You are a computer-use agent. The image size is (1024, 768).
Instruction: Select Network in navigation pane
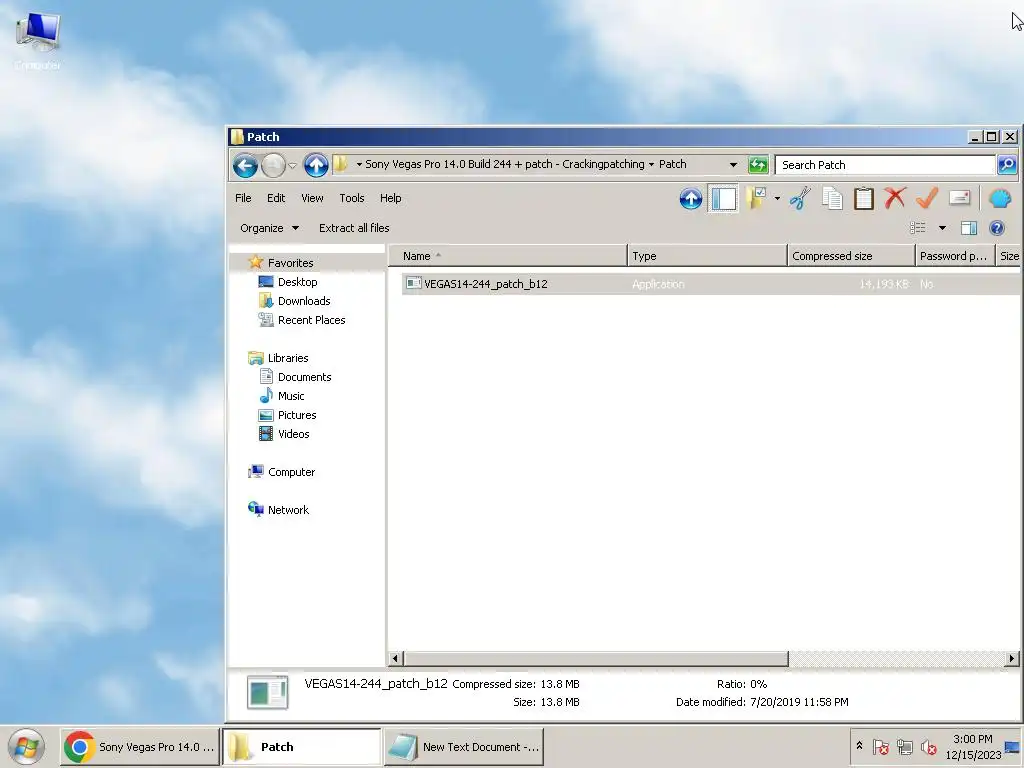(x=288, y=509)
